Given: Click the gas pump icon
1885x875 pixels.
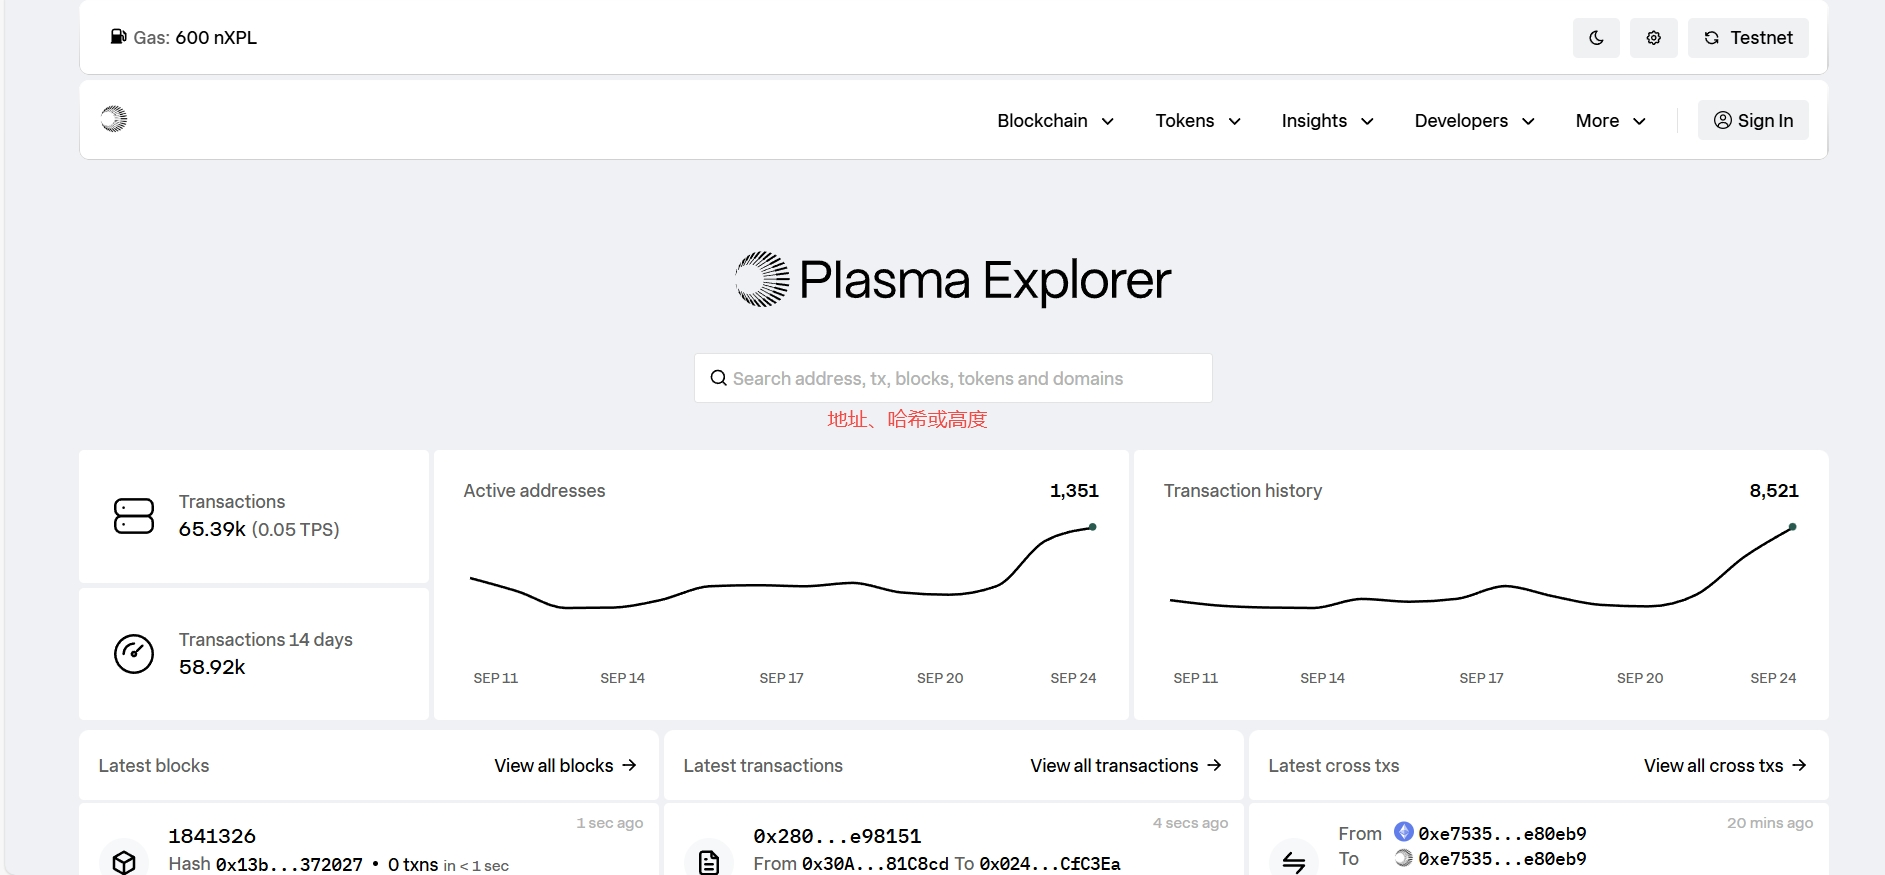Looking at the screenshot, I should click(118, 37).
